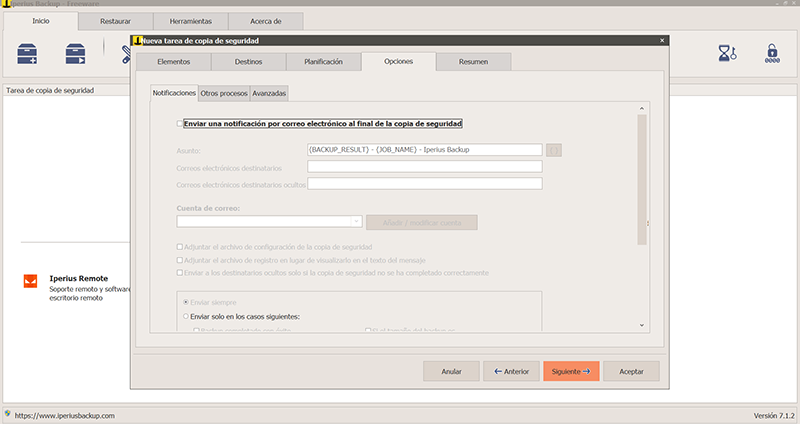The width and height of the screenshot is (800, 424).
Task: Go to the Resumen tab
Action: [x=473, y=62]
